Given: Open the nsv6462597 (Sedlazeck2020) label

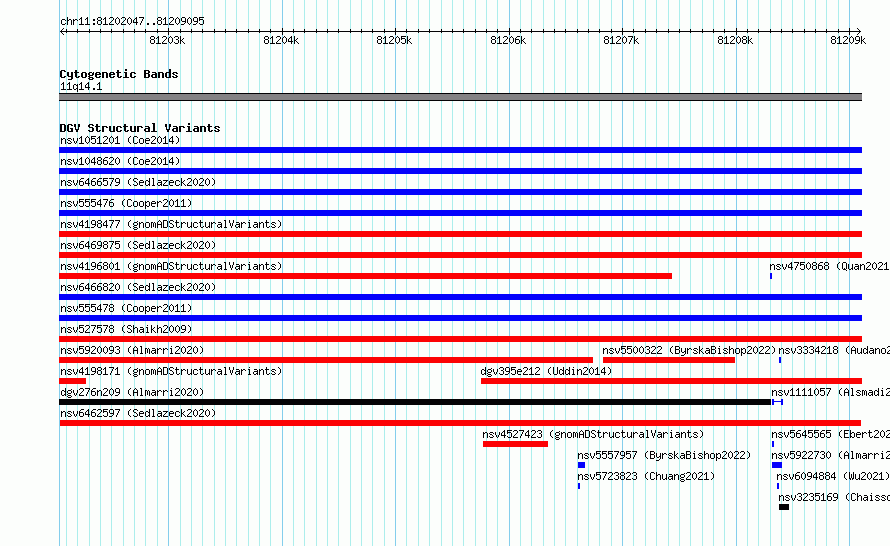Looking at the screenshot, I should pyautogui.click(x=138, y=413).
